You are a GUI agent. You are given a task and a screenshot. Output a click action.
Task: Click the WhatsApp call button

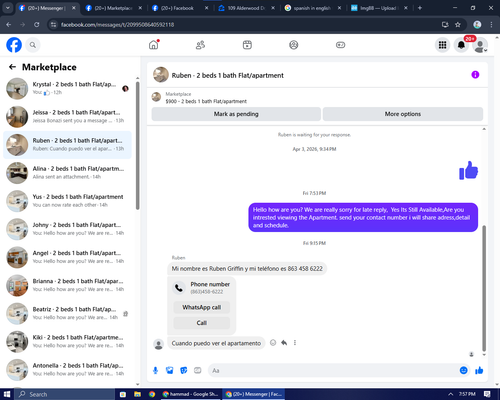[202, 307]
